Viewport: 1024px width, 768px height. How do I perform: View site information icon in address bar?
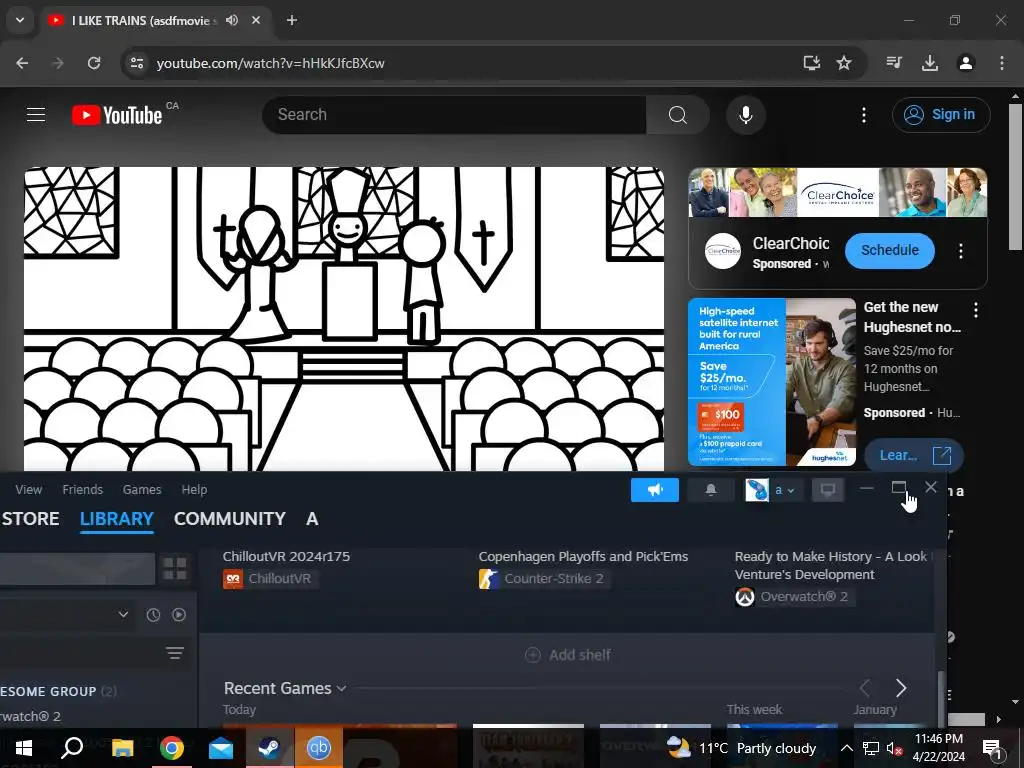(136, 63)
